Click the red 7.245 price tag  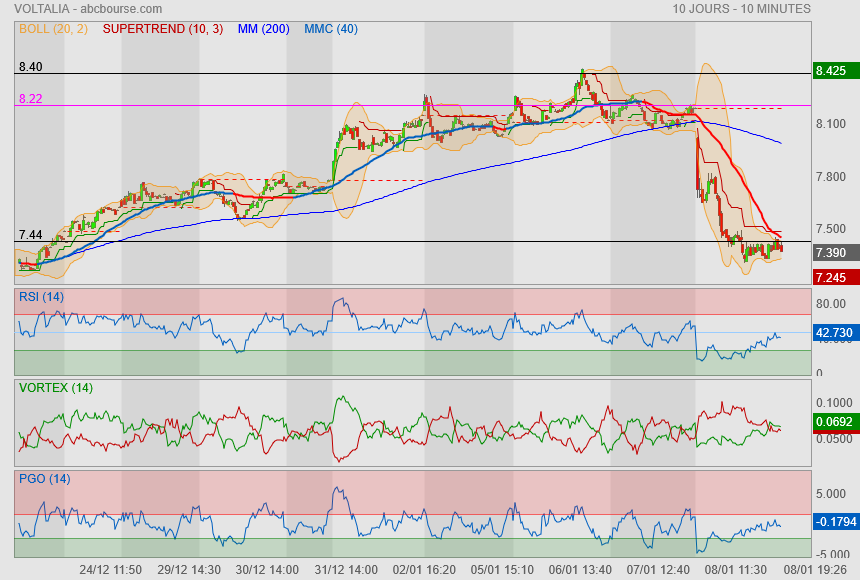pyautogui.click(x=834, y=277)
